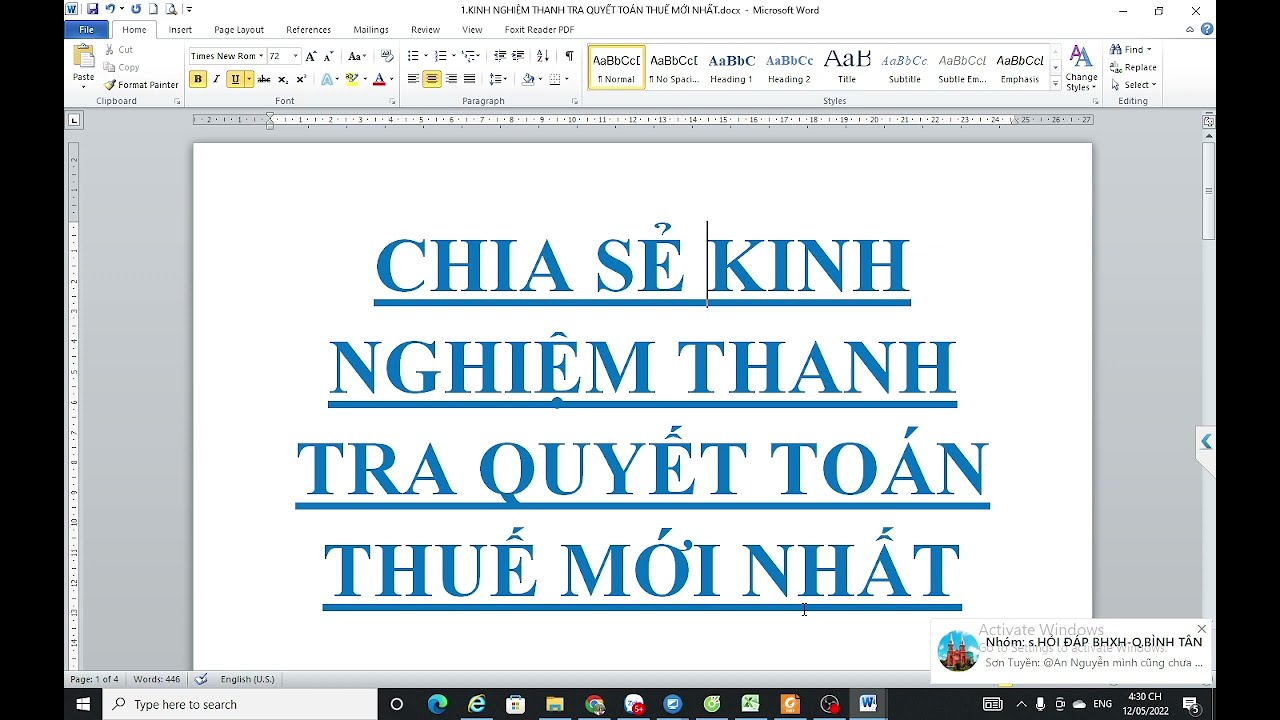Apply the red font color
Image resolution: width=1280 pixels, height=720 pixels.
(379, 79)
